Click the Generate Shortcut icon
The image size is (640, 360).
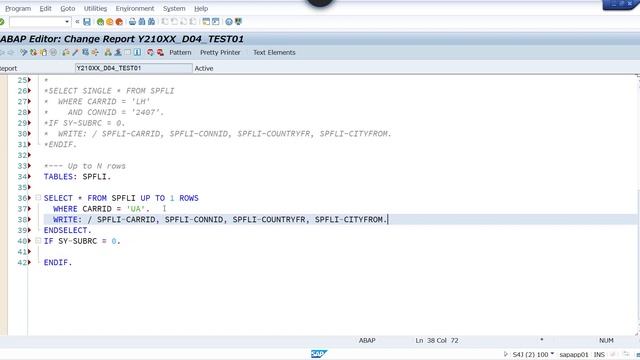click(x=216, y=22)
